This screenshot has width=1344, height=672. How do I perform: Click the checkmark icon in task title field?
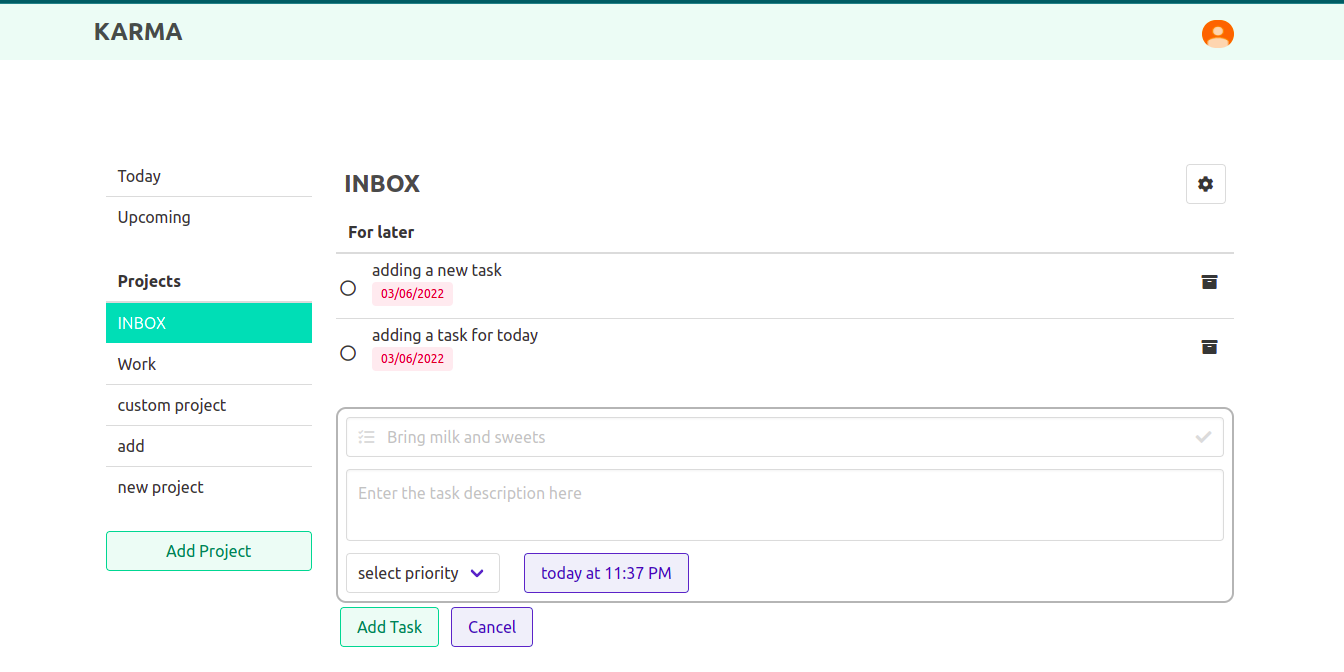tap(1203, 437)
